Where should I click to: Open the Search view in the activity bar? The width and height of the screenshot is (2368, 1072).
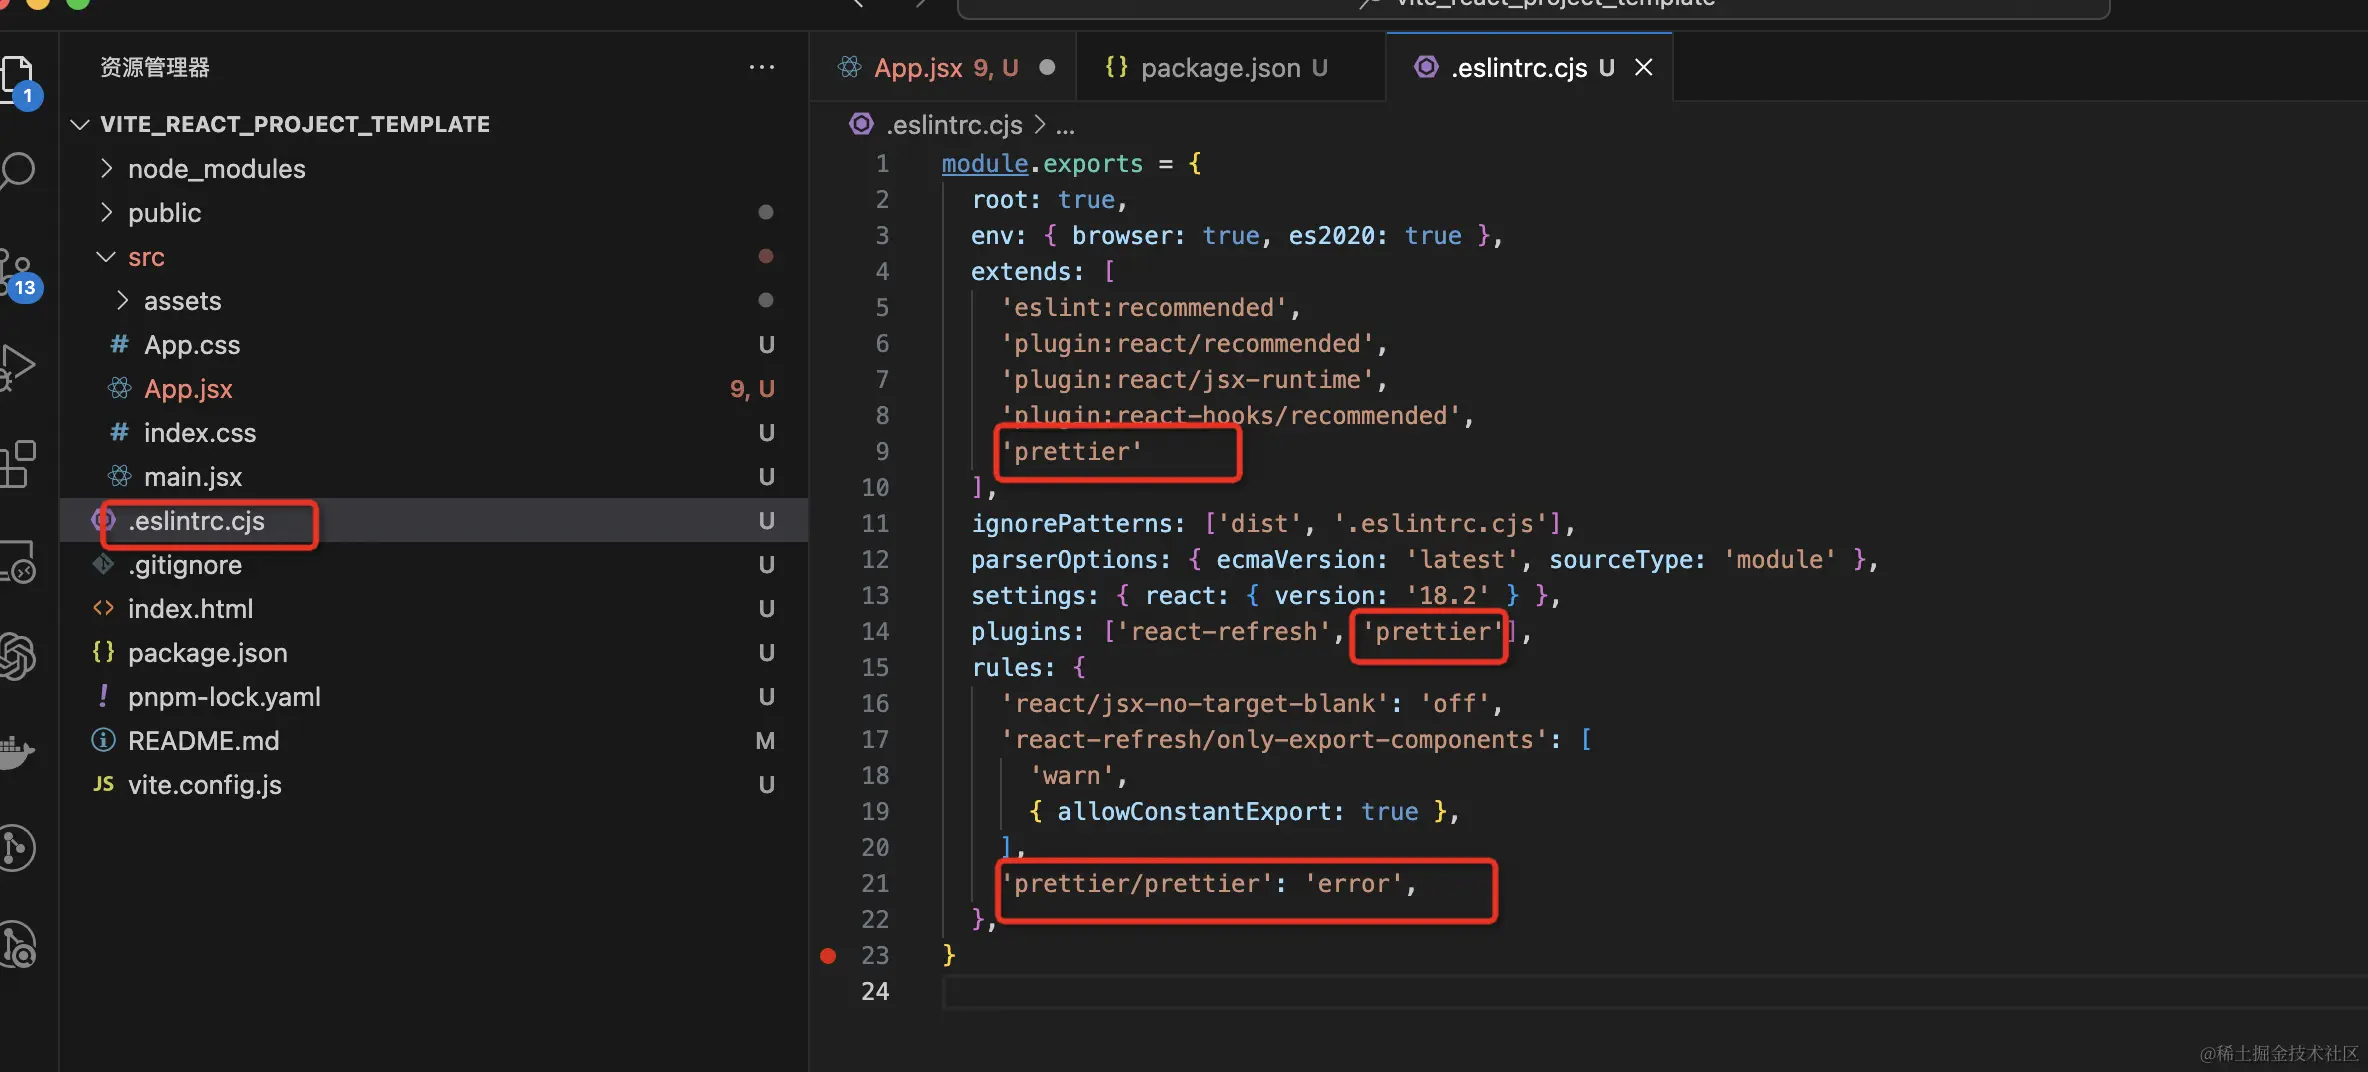pyautogui.click(x=17, y=171)
